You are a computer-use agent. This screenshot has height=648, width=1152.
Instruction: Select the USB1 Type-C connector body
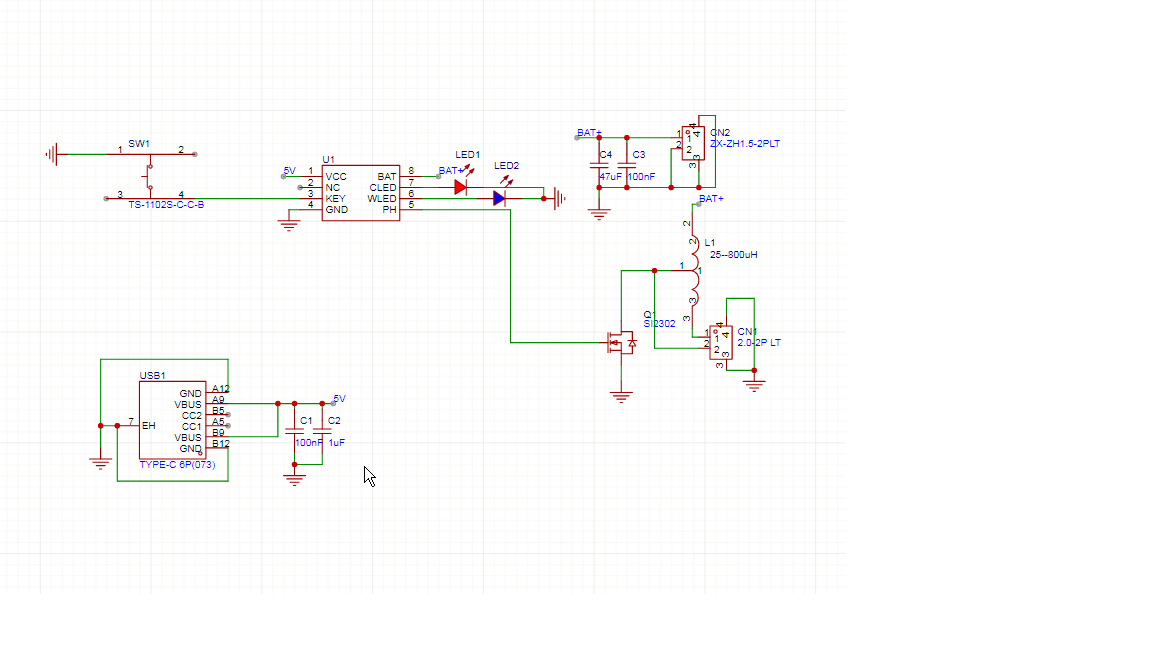pyautogui.click(x=172, y=420)
